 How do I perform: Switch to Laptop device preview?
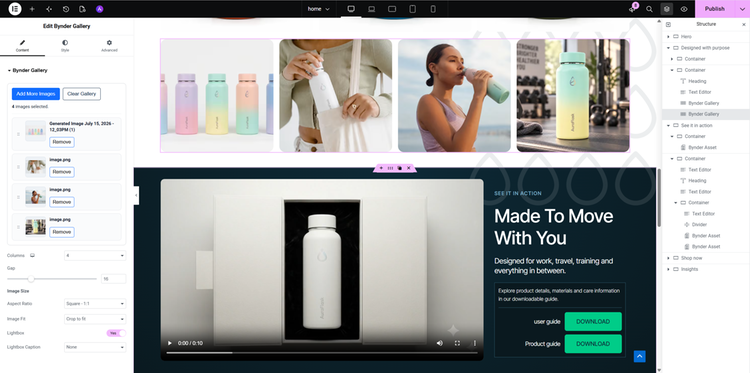pos(371,9)
